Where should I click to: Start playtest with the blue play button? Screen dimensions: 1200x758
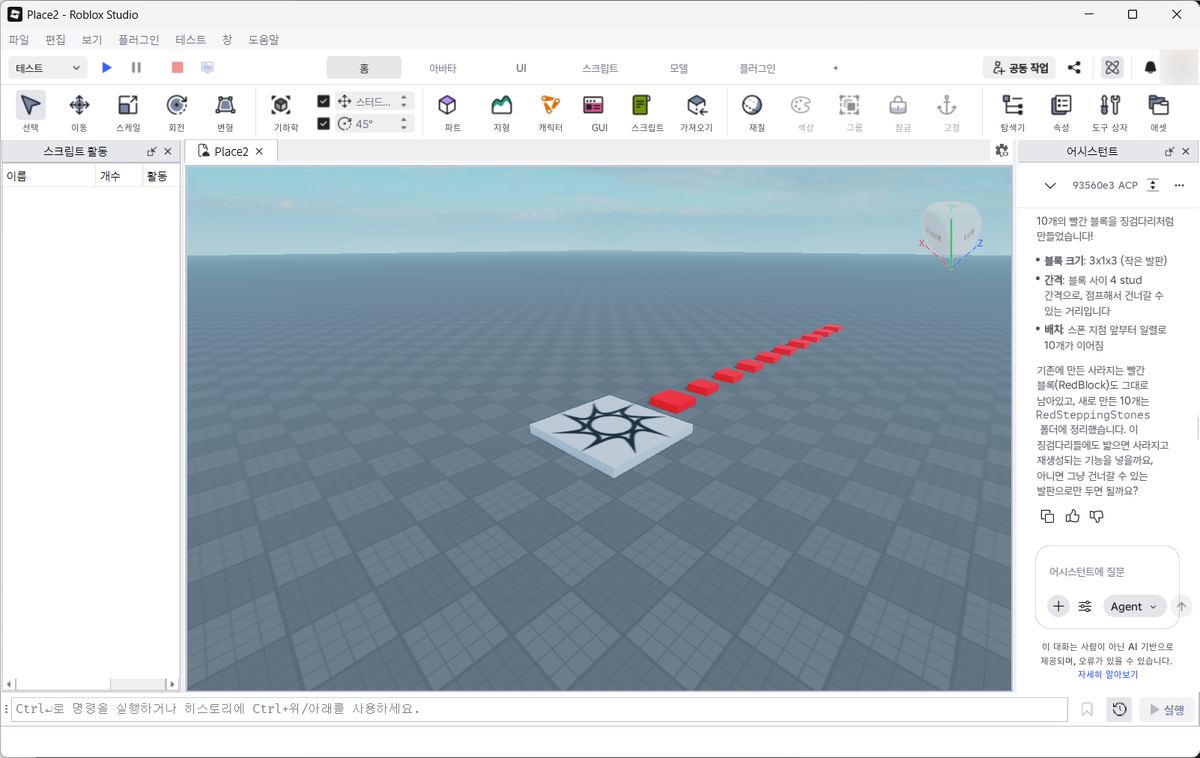click(x=107, y=67)
